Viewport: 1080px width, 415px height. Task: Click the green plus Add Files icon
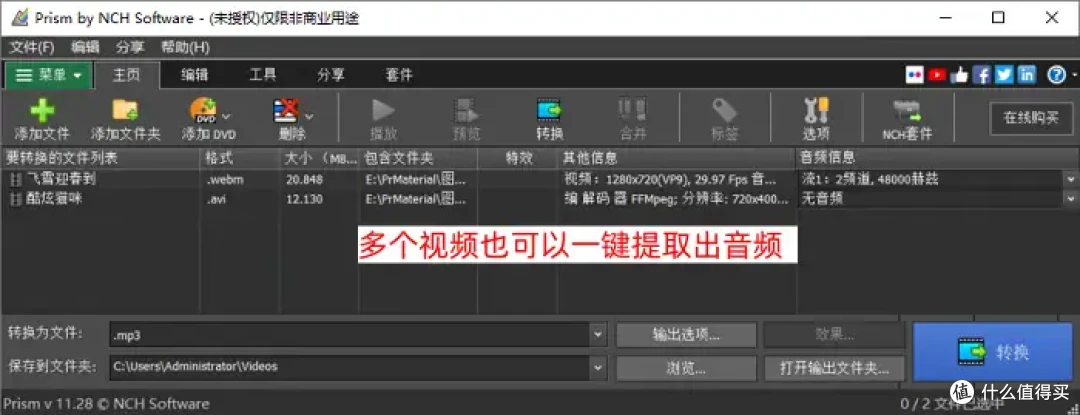click(42, 111)
